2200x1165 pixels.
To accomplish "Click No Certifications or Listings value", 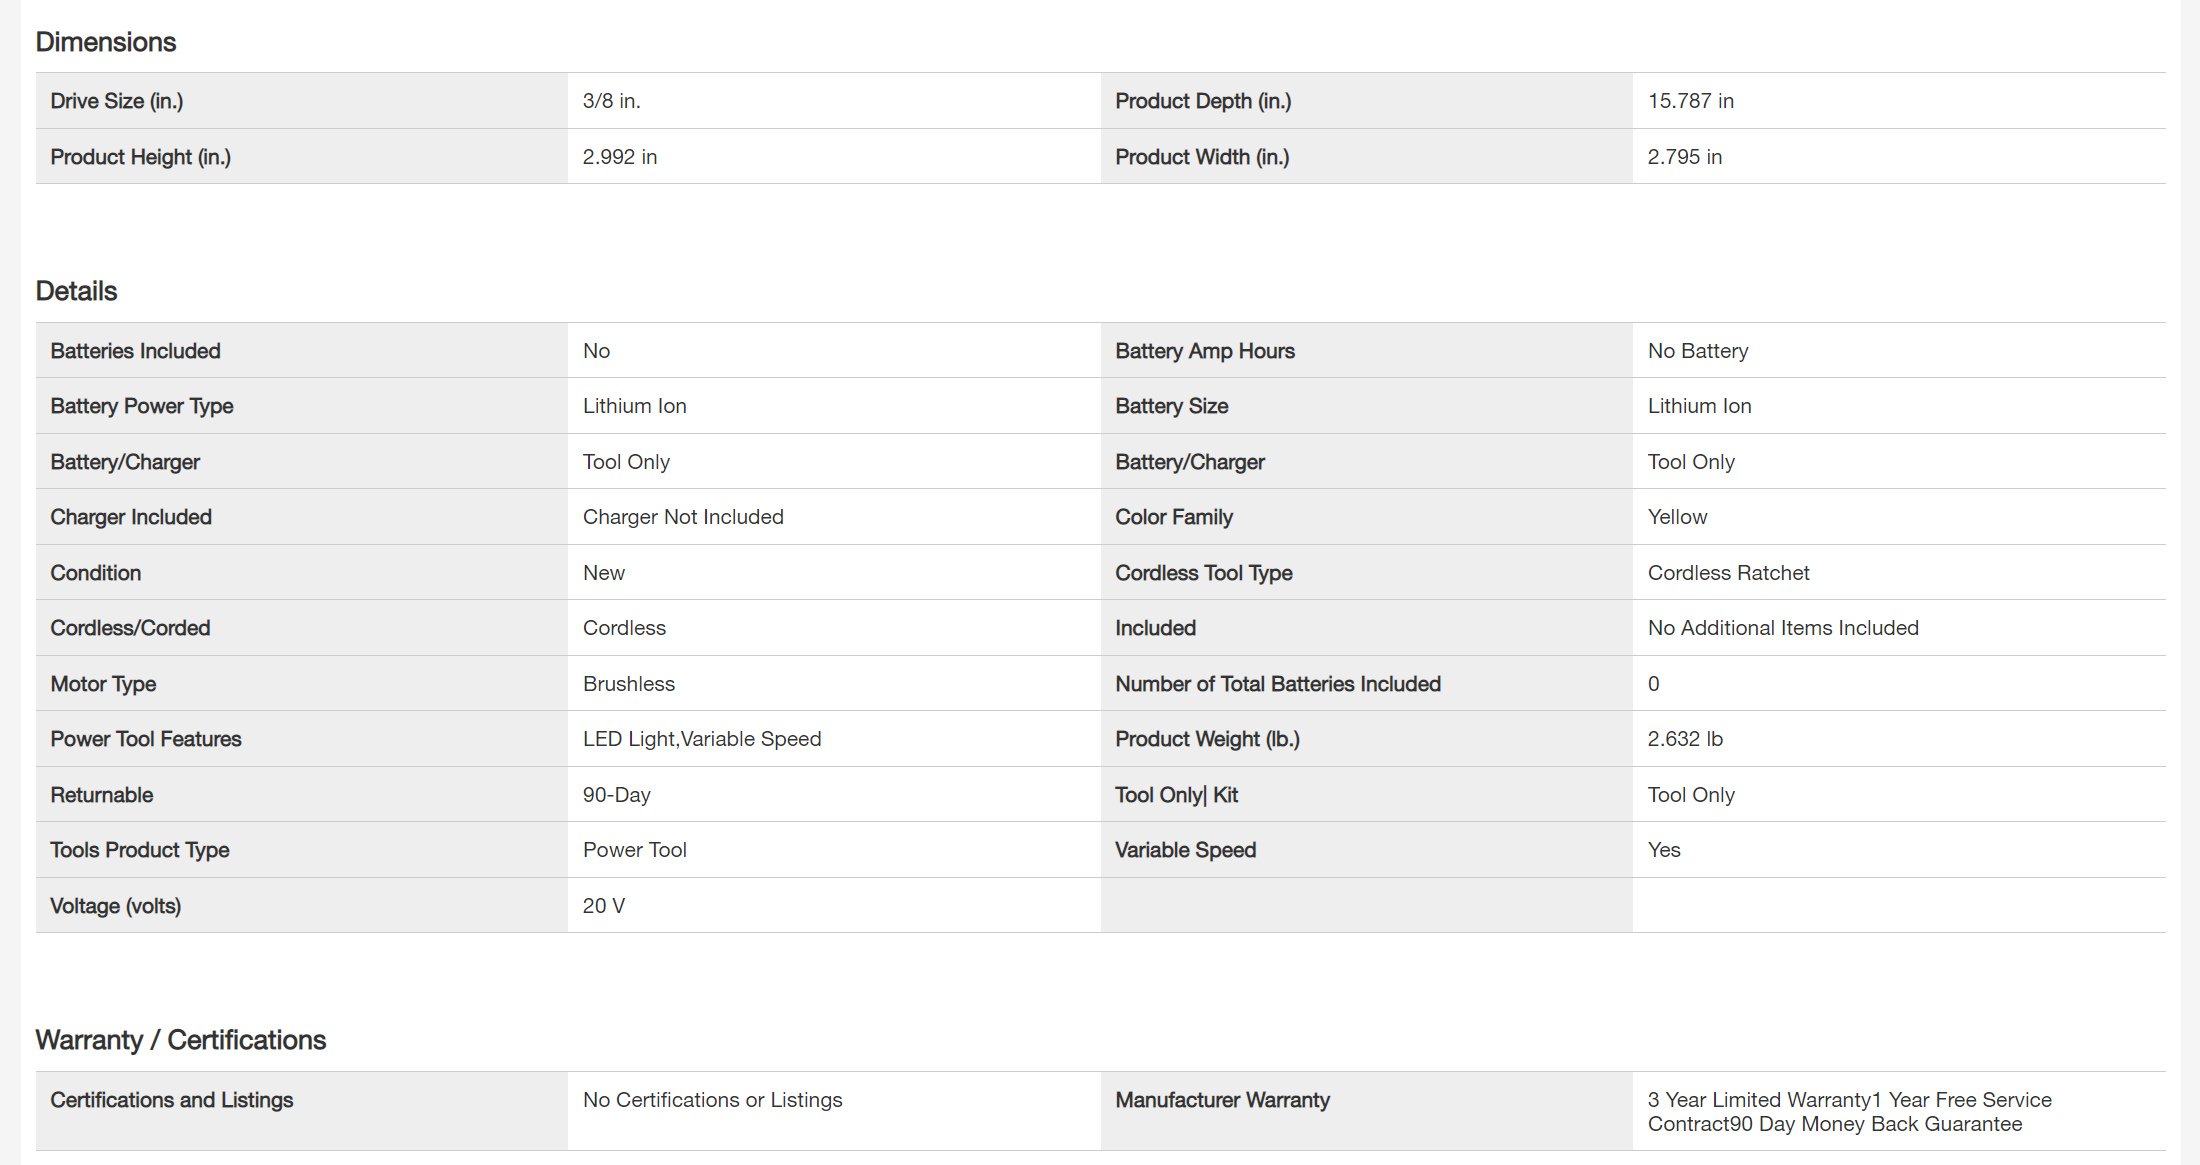I will coord(712,1100).
